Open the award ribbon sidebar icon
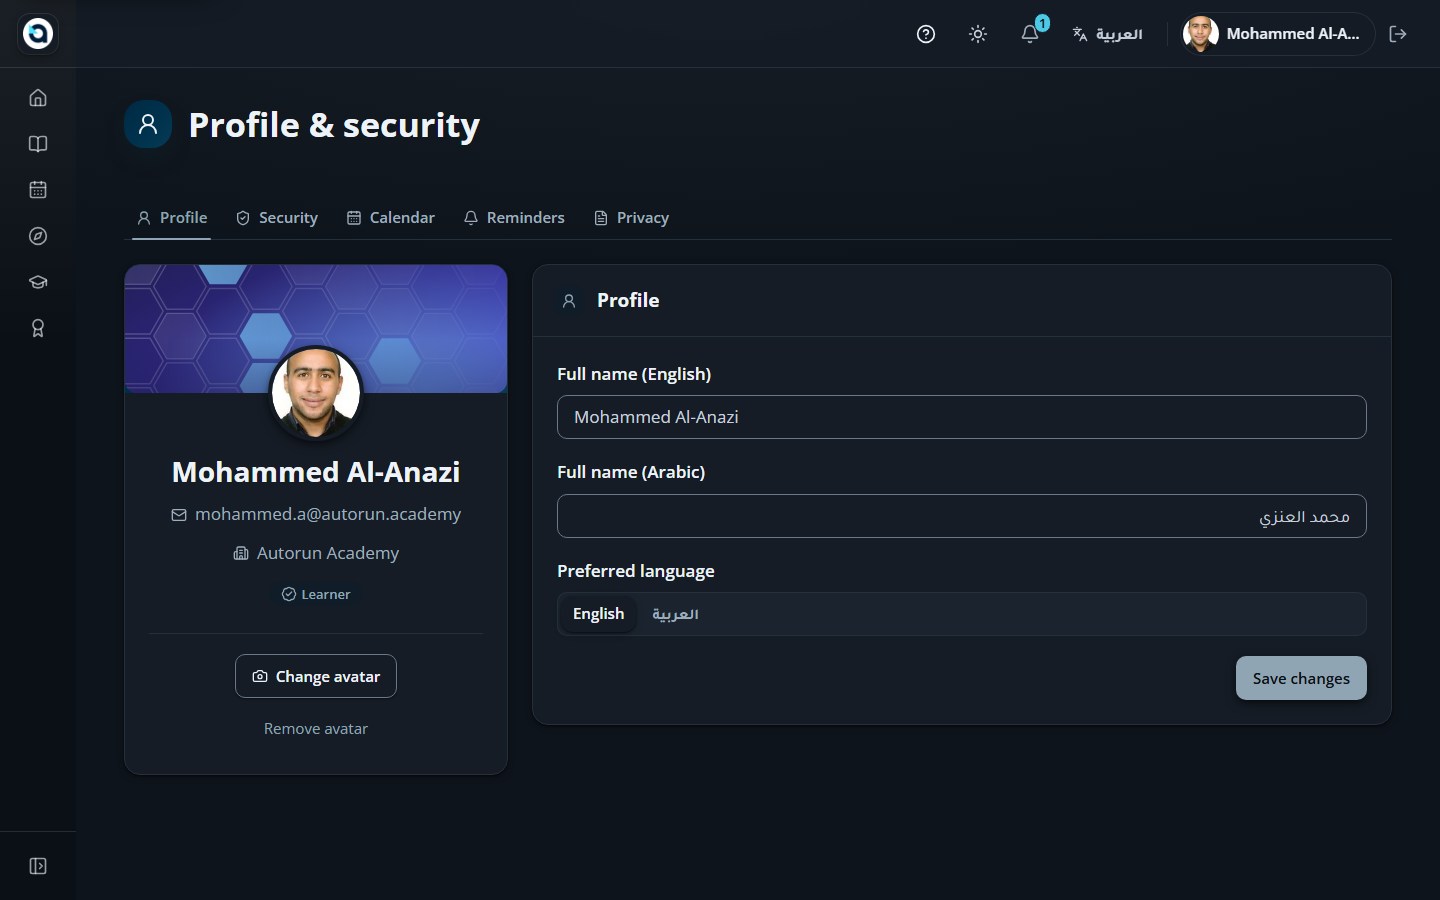The image size is (1440, 900). tap(38, 328)
